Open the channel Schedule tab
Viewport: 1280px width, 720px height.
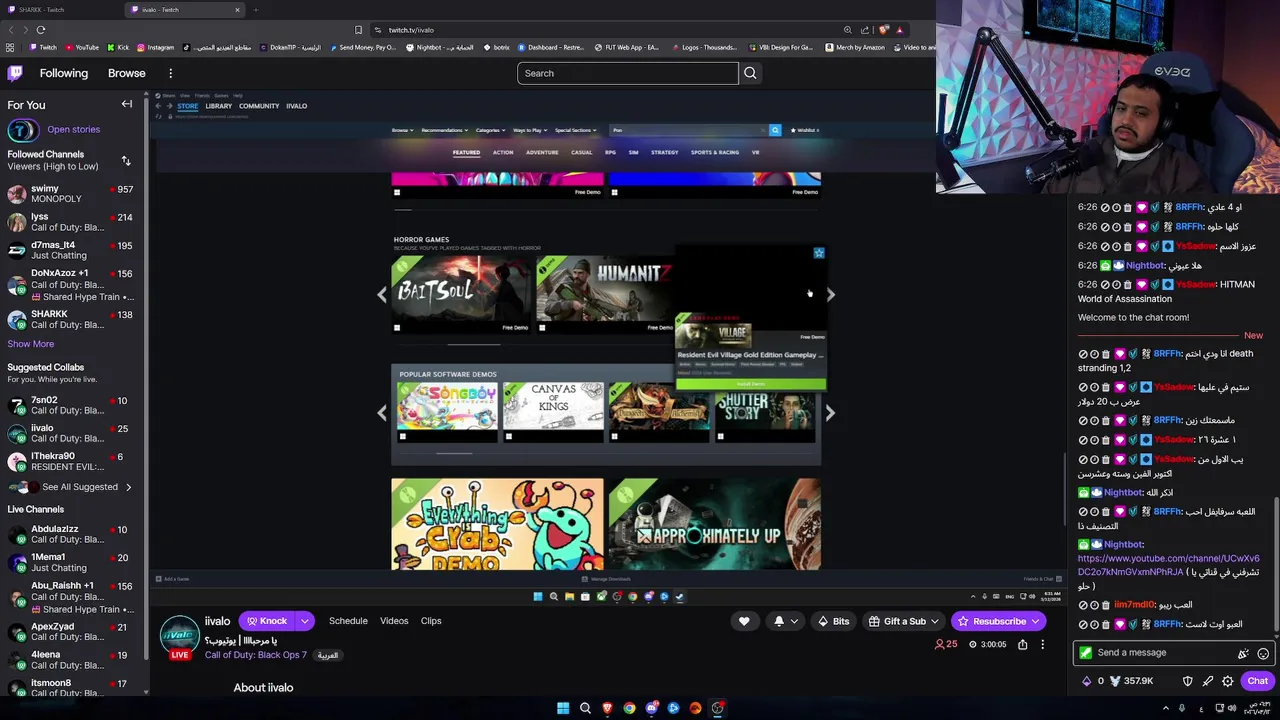tap(348, 621)
